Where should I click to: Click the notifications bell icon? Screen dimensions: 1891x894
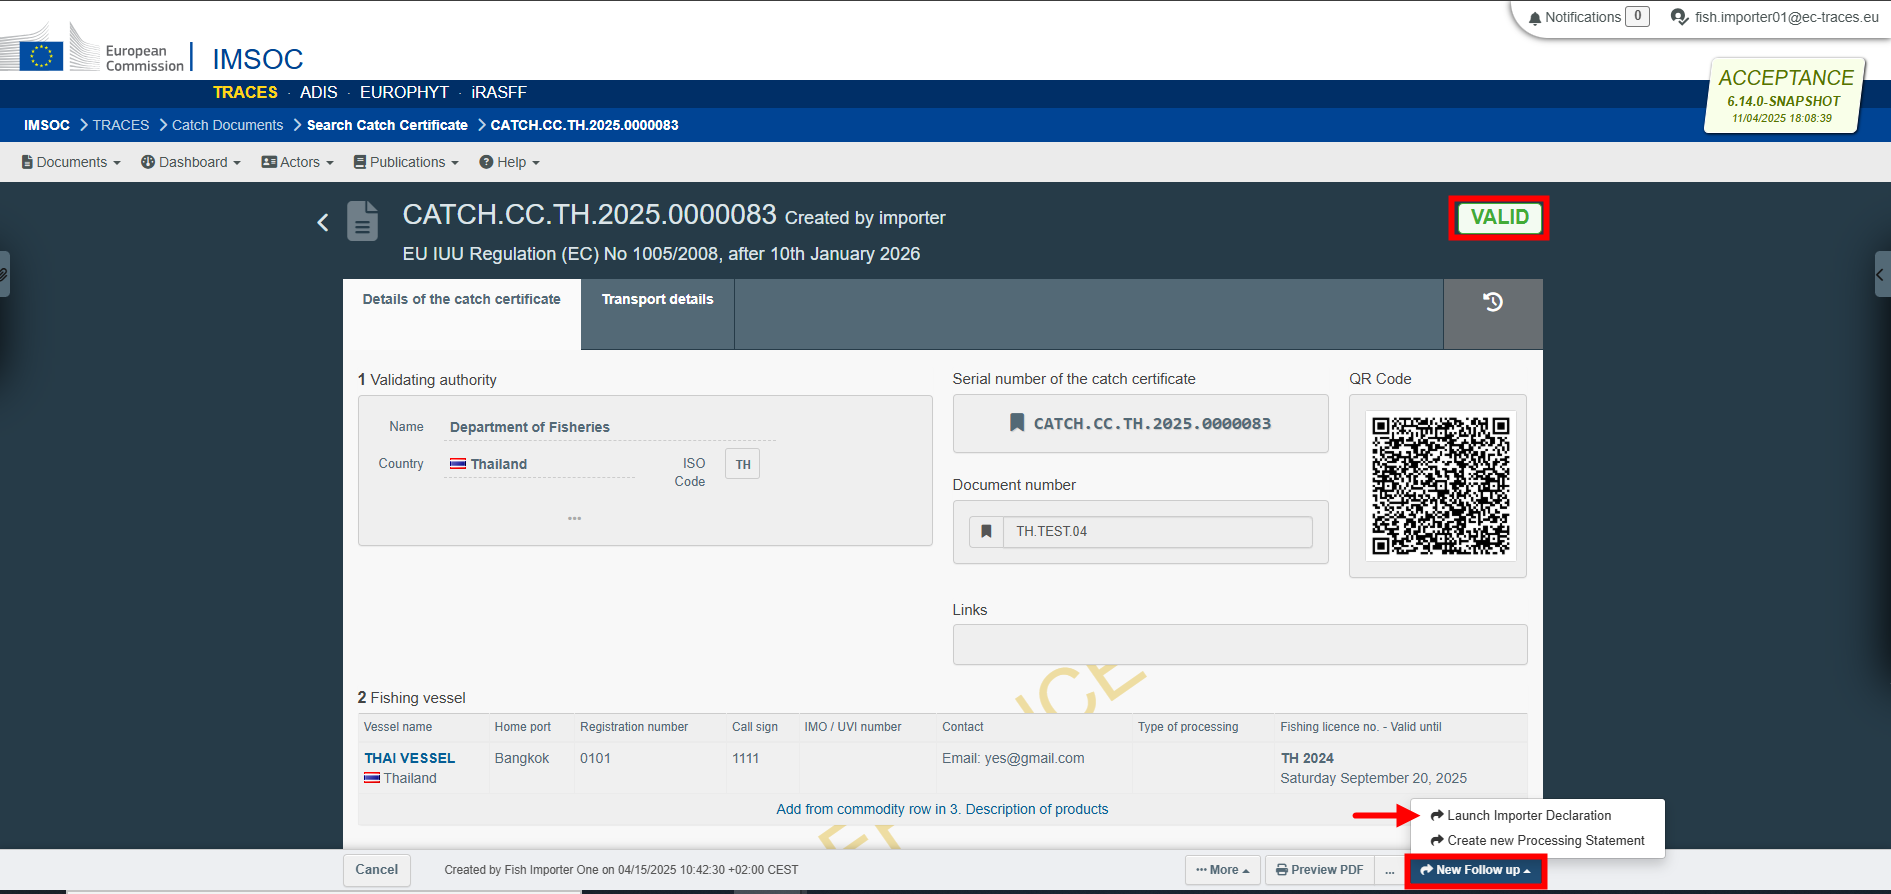1535,18
